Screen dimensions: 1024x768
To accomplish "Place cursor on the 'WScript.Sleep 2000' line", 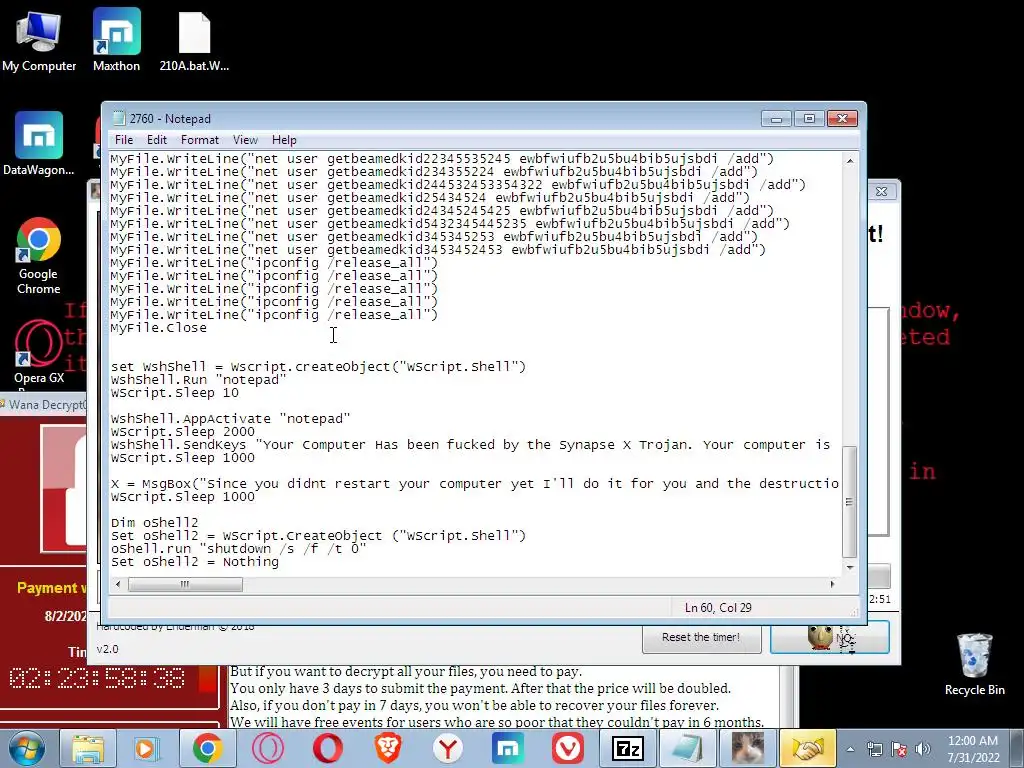I will coord(183,432).
